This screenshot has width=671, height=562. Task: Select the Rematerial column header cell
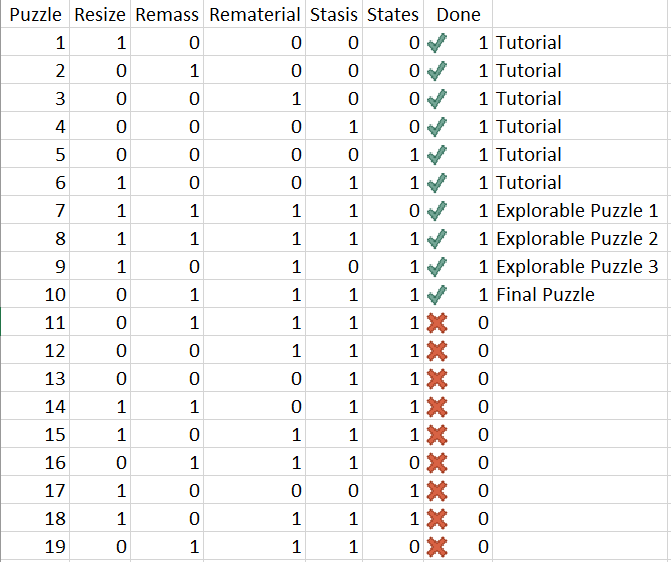(x=255, y=15)
